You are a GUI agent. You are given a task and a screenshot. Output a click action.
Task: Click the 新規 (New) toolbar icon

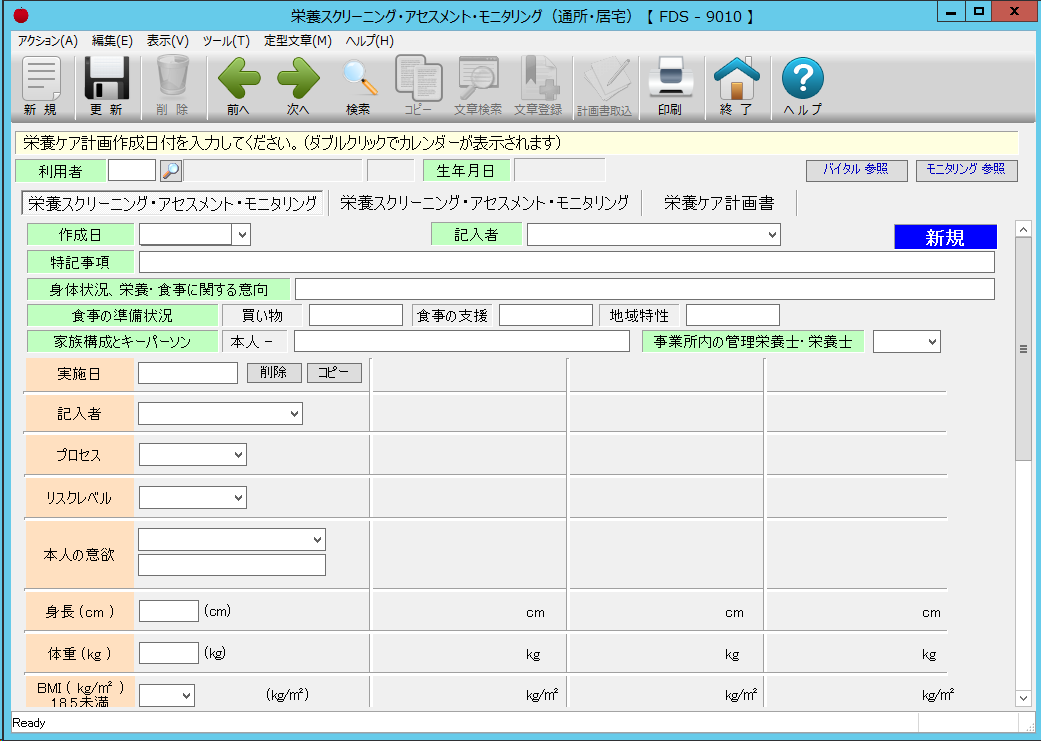41,86
